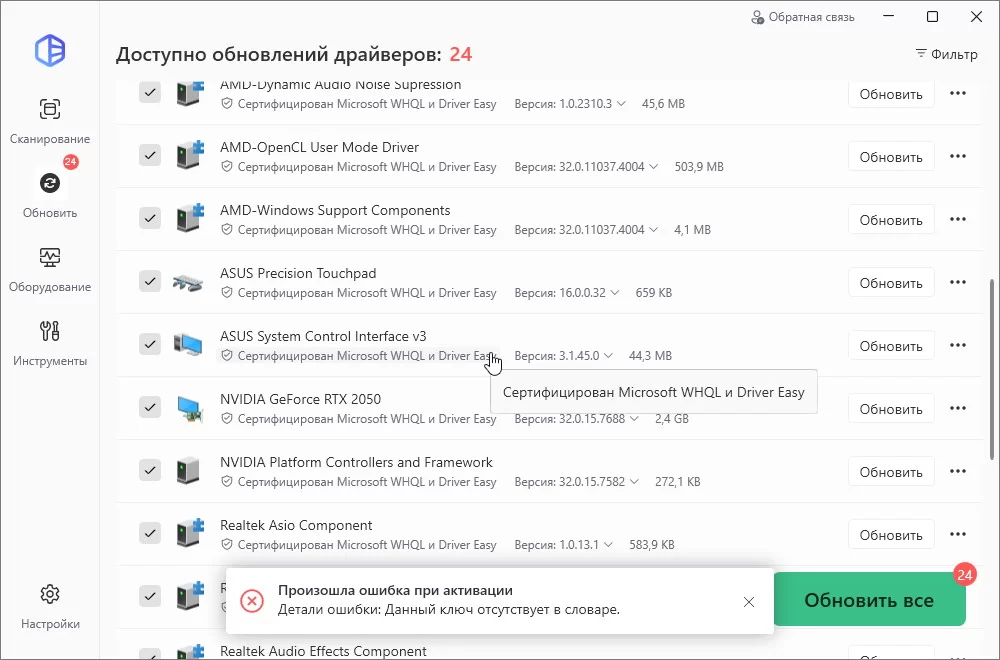Open the Фильтр filter menu
1000x660 pixels.
[946, 54]
